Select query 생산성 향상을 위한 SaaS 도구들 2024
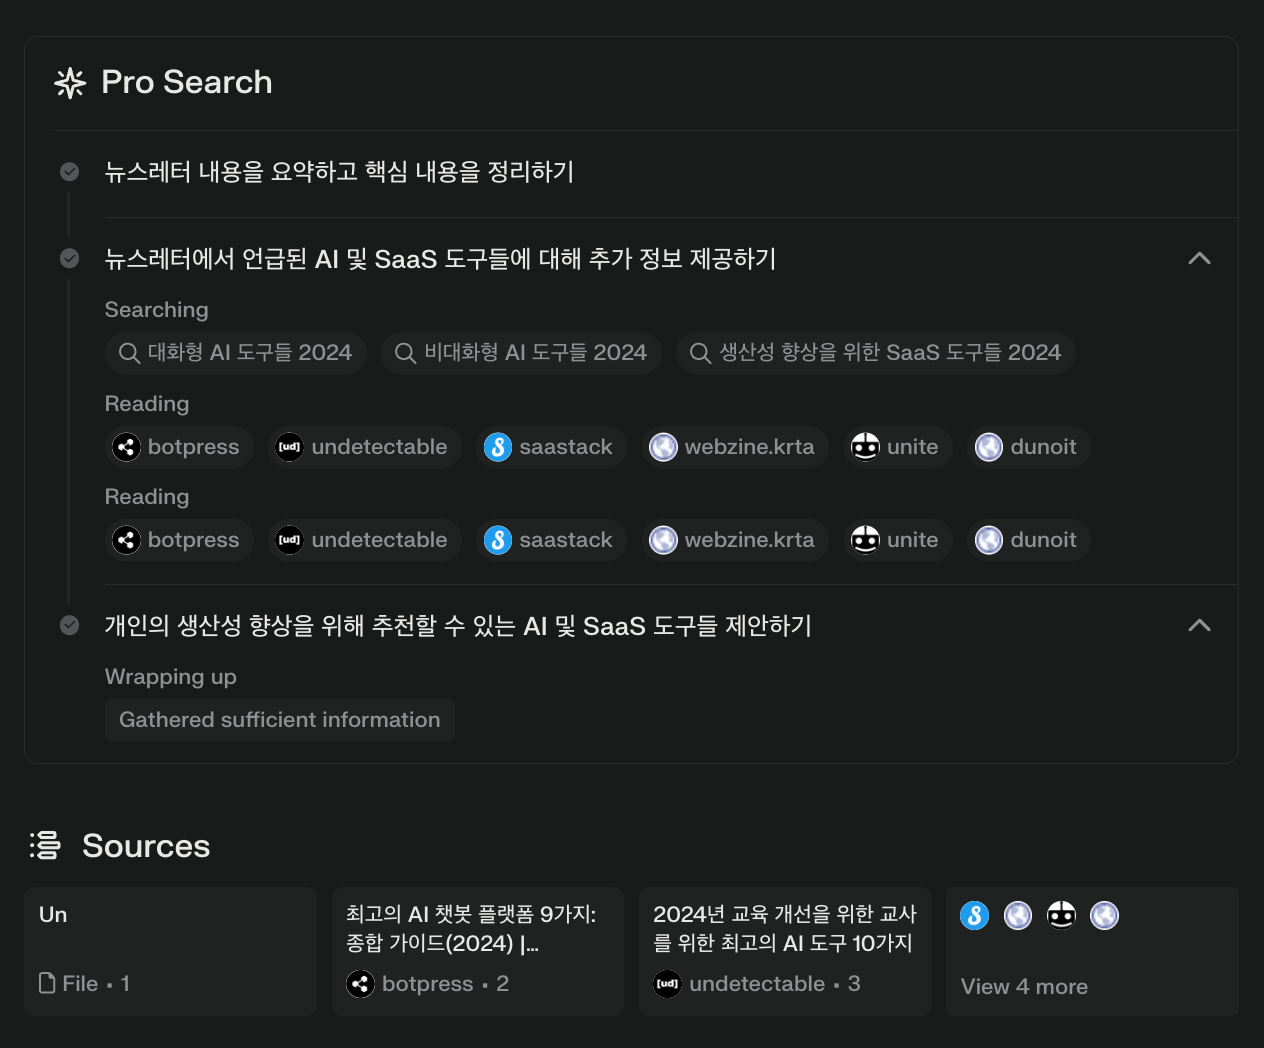Viewport: 1264px width, 1048px height. tap(875, 353)
